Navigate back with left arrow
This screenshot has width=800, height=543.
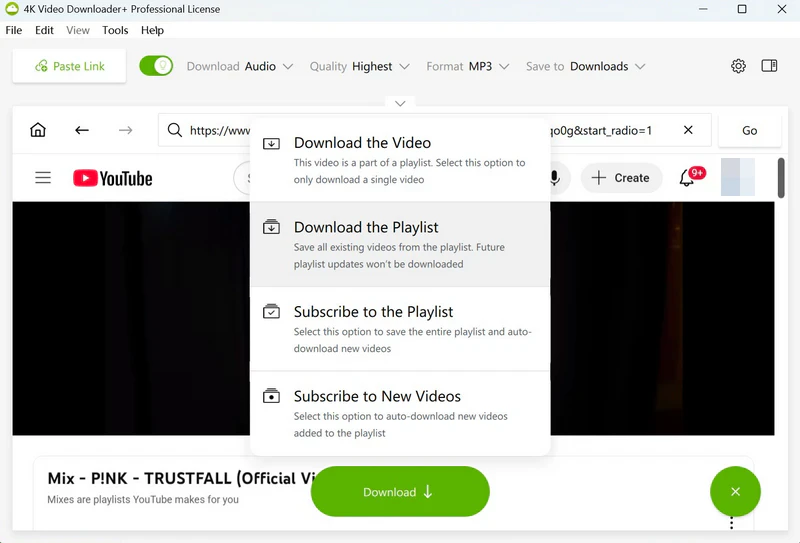82,130
